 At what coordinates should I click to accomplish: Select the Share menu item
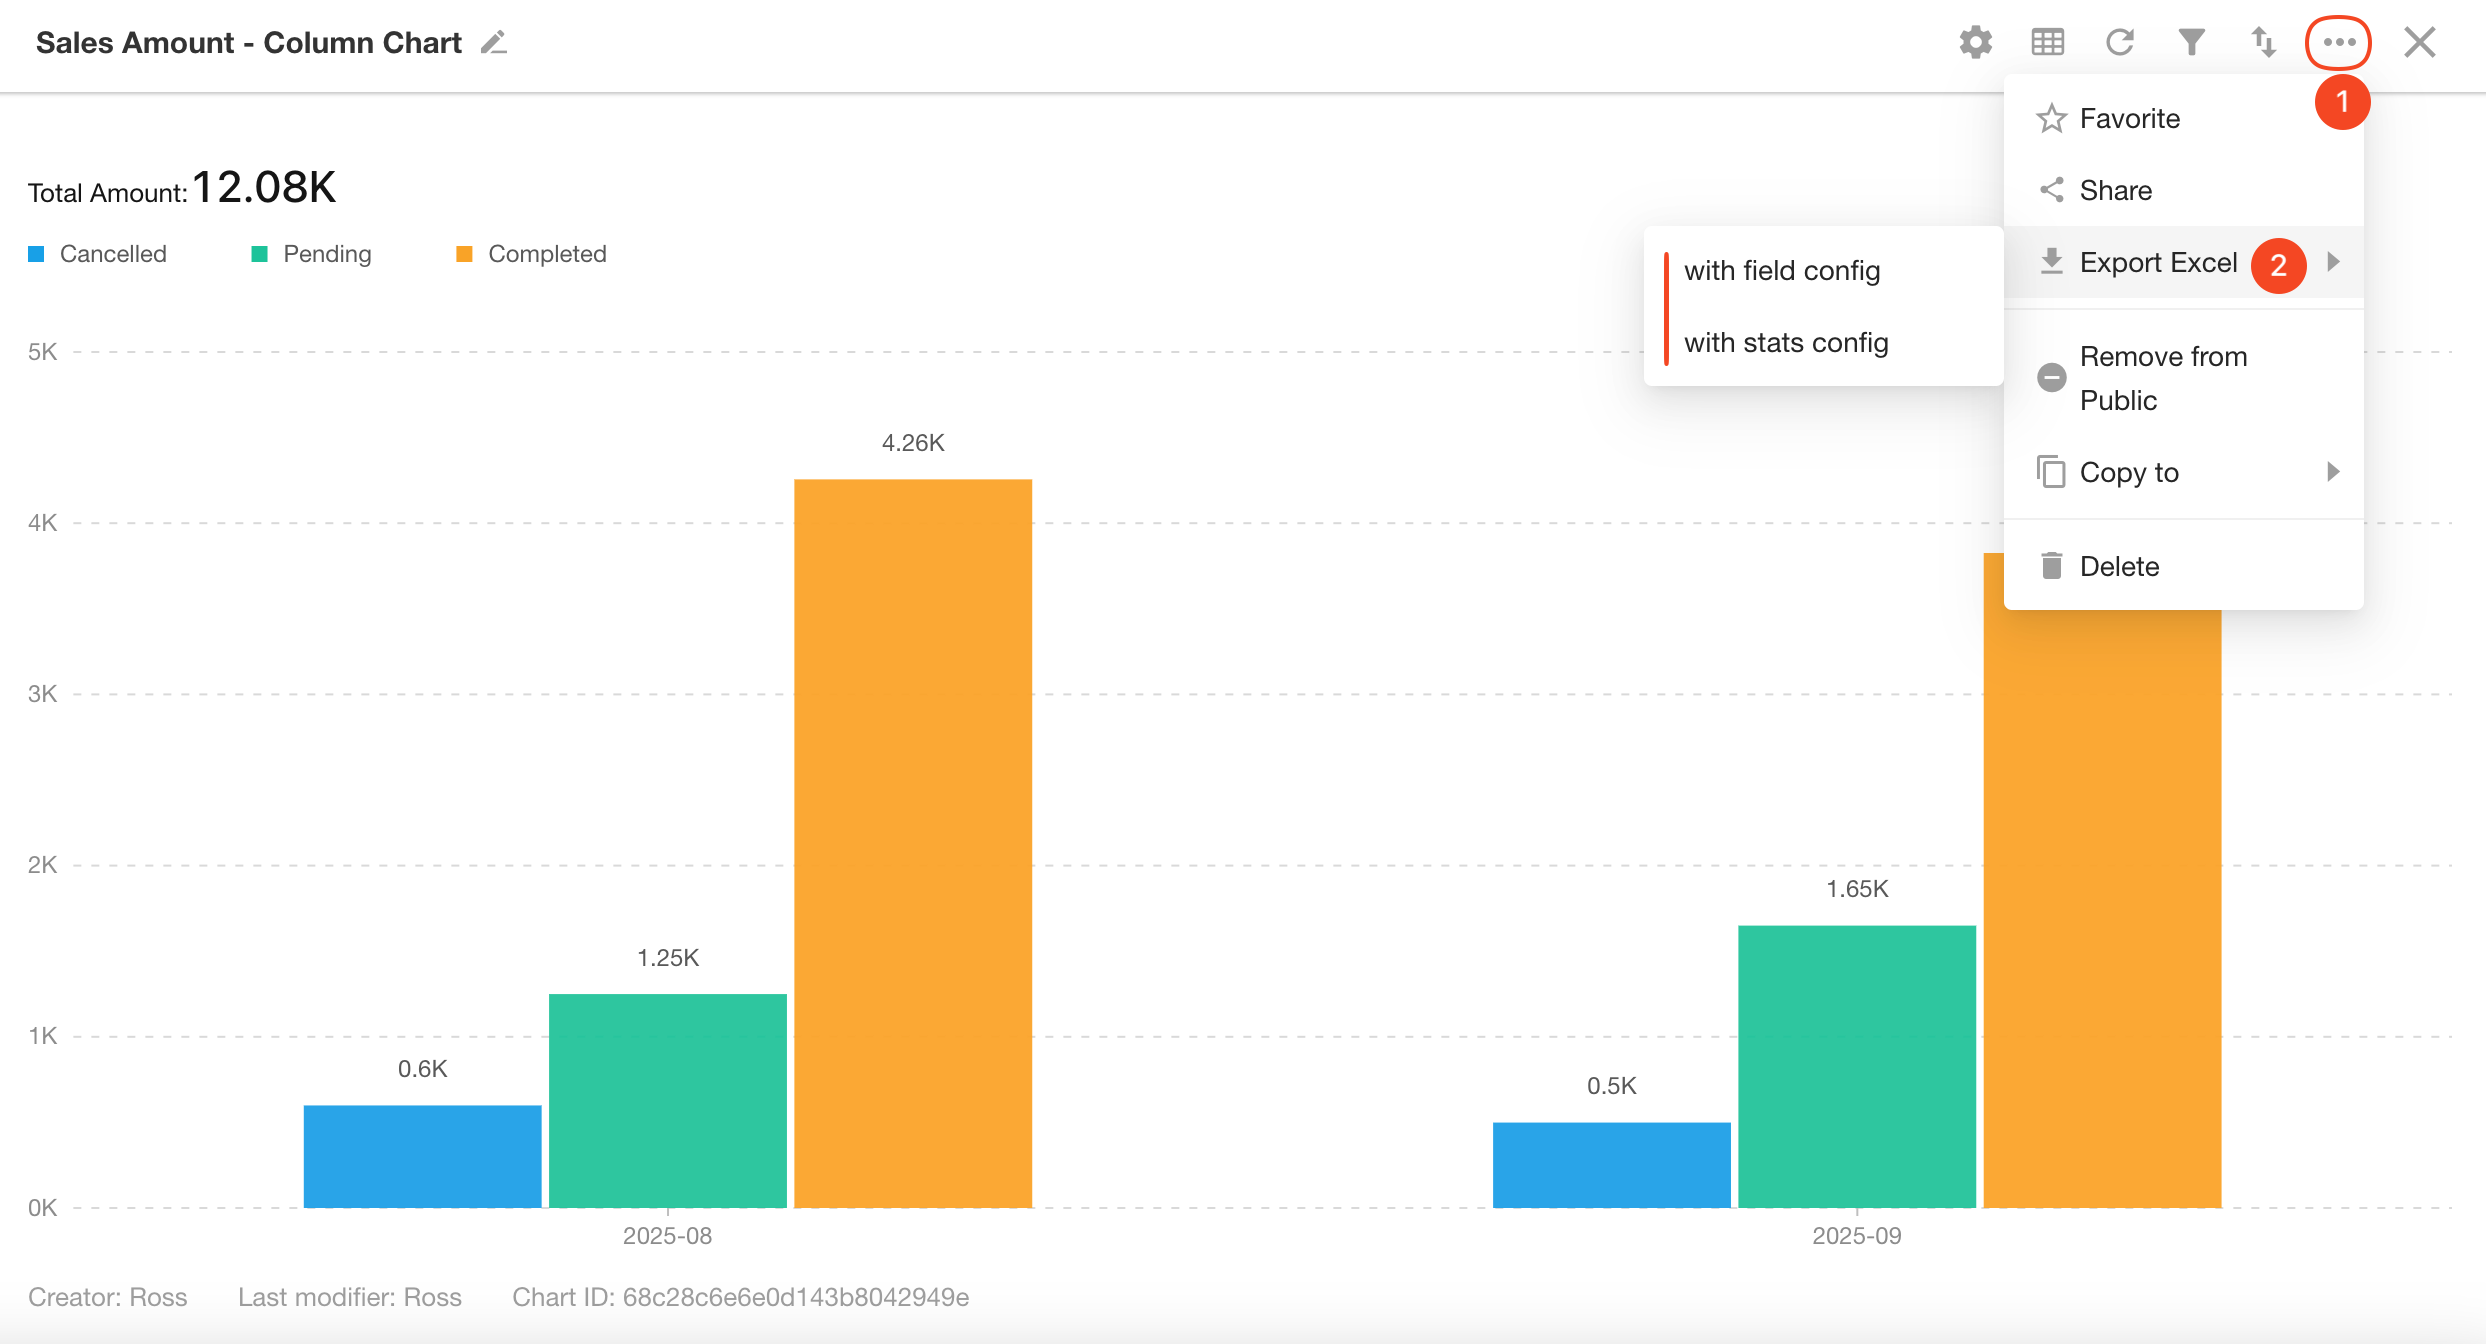point(2115,190)
